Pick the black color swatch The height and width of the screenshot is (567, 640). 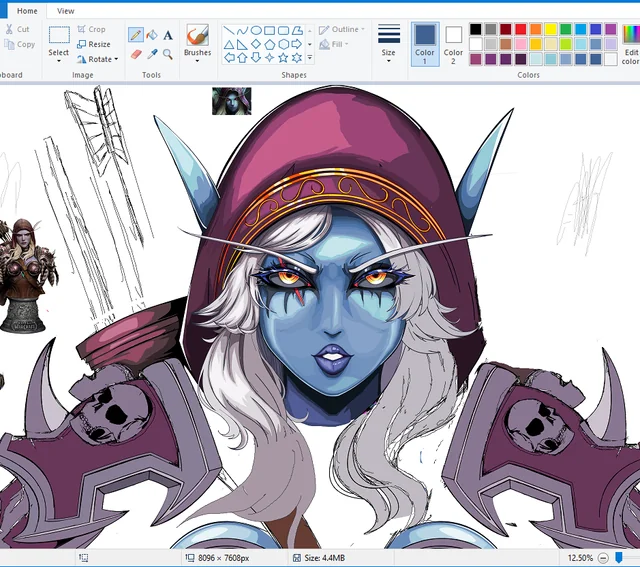pos(476,29)
